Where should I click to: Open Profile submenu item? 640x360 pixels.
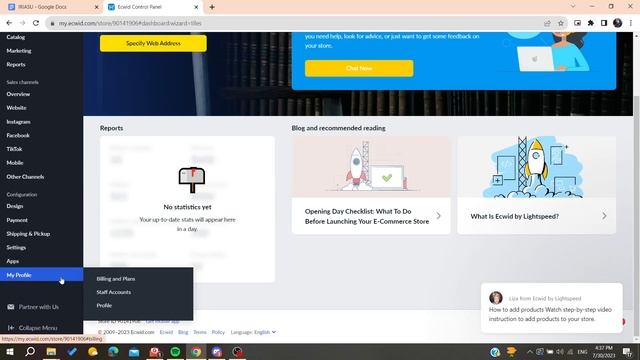(104, 305)
